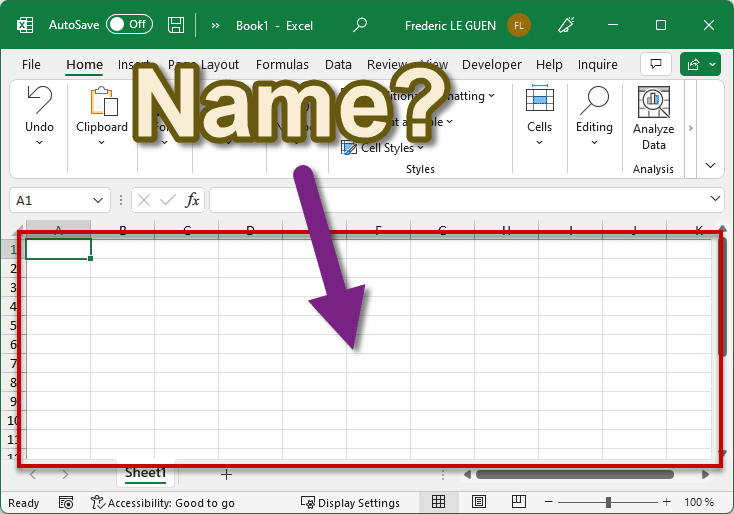This screenshot has height=514, width=734.
Task: Open the Developer ribbon tab
Action: coord(492,65)
